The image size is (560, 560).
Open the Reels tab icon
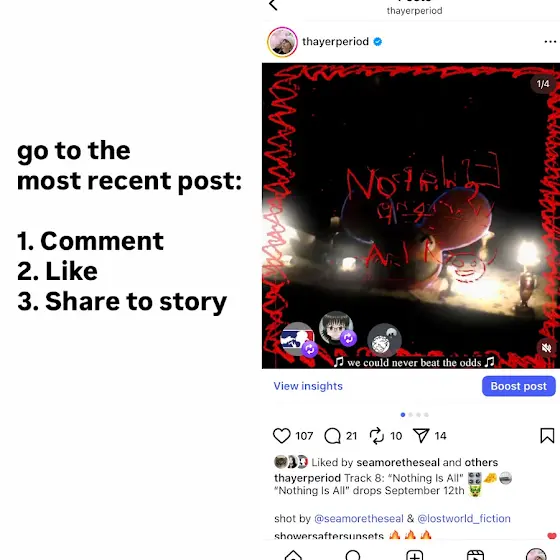click(x=475, y=555)
